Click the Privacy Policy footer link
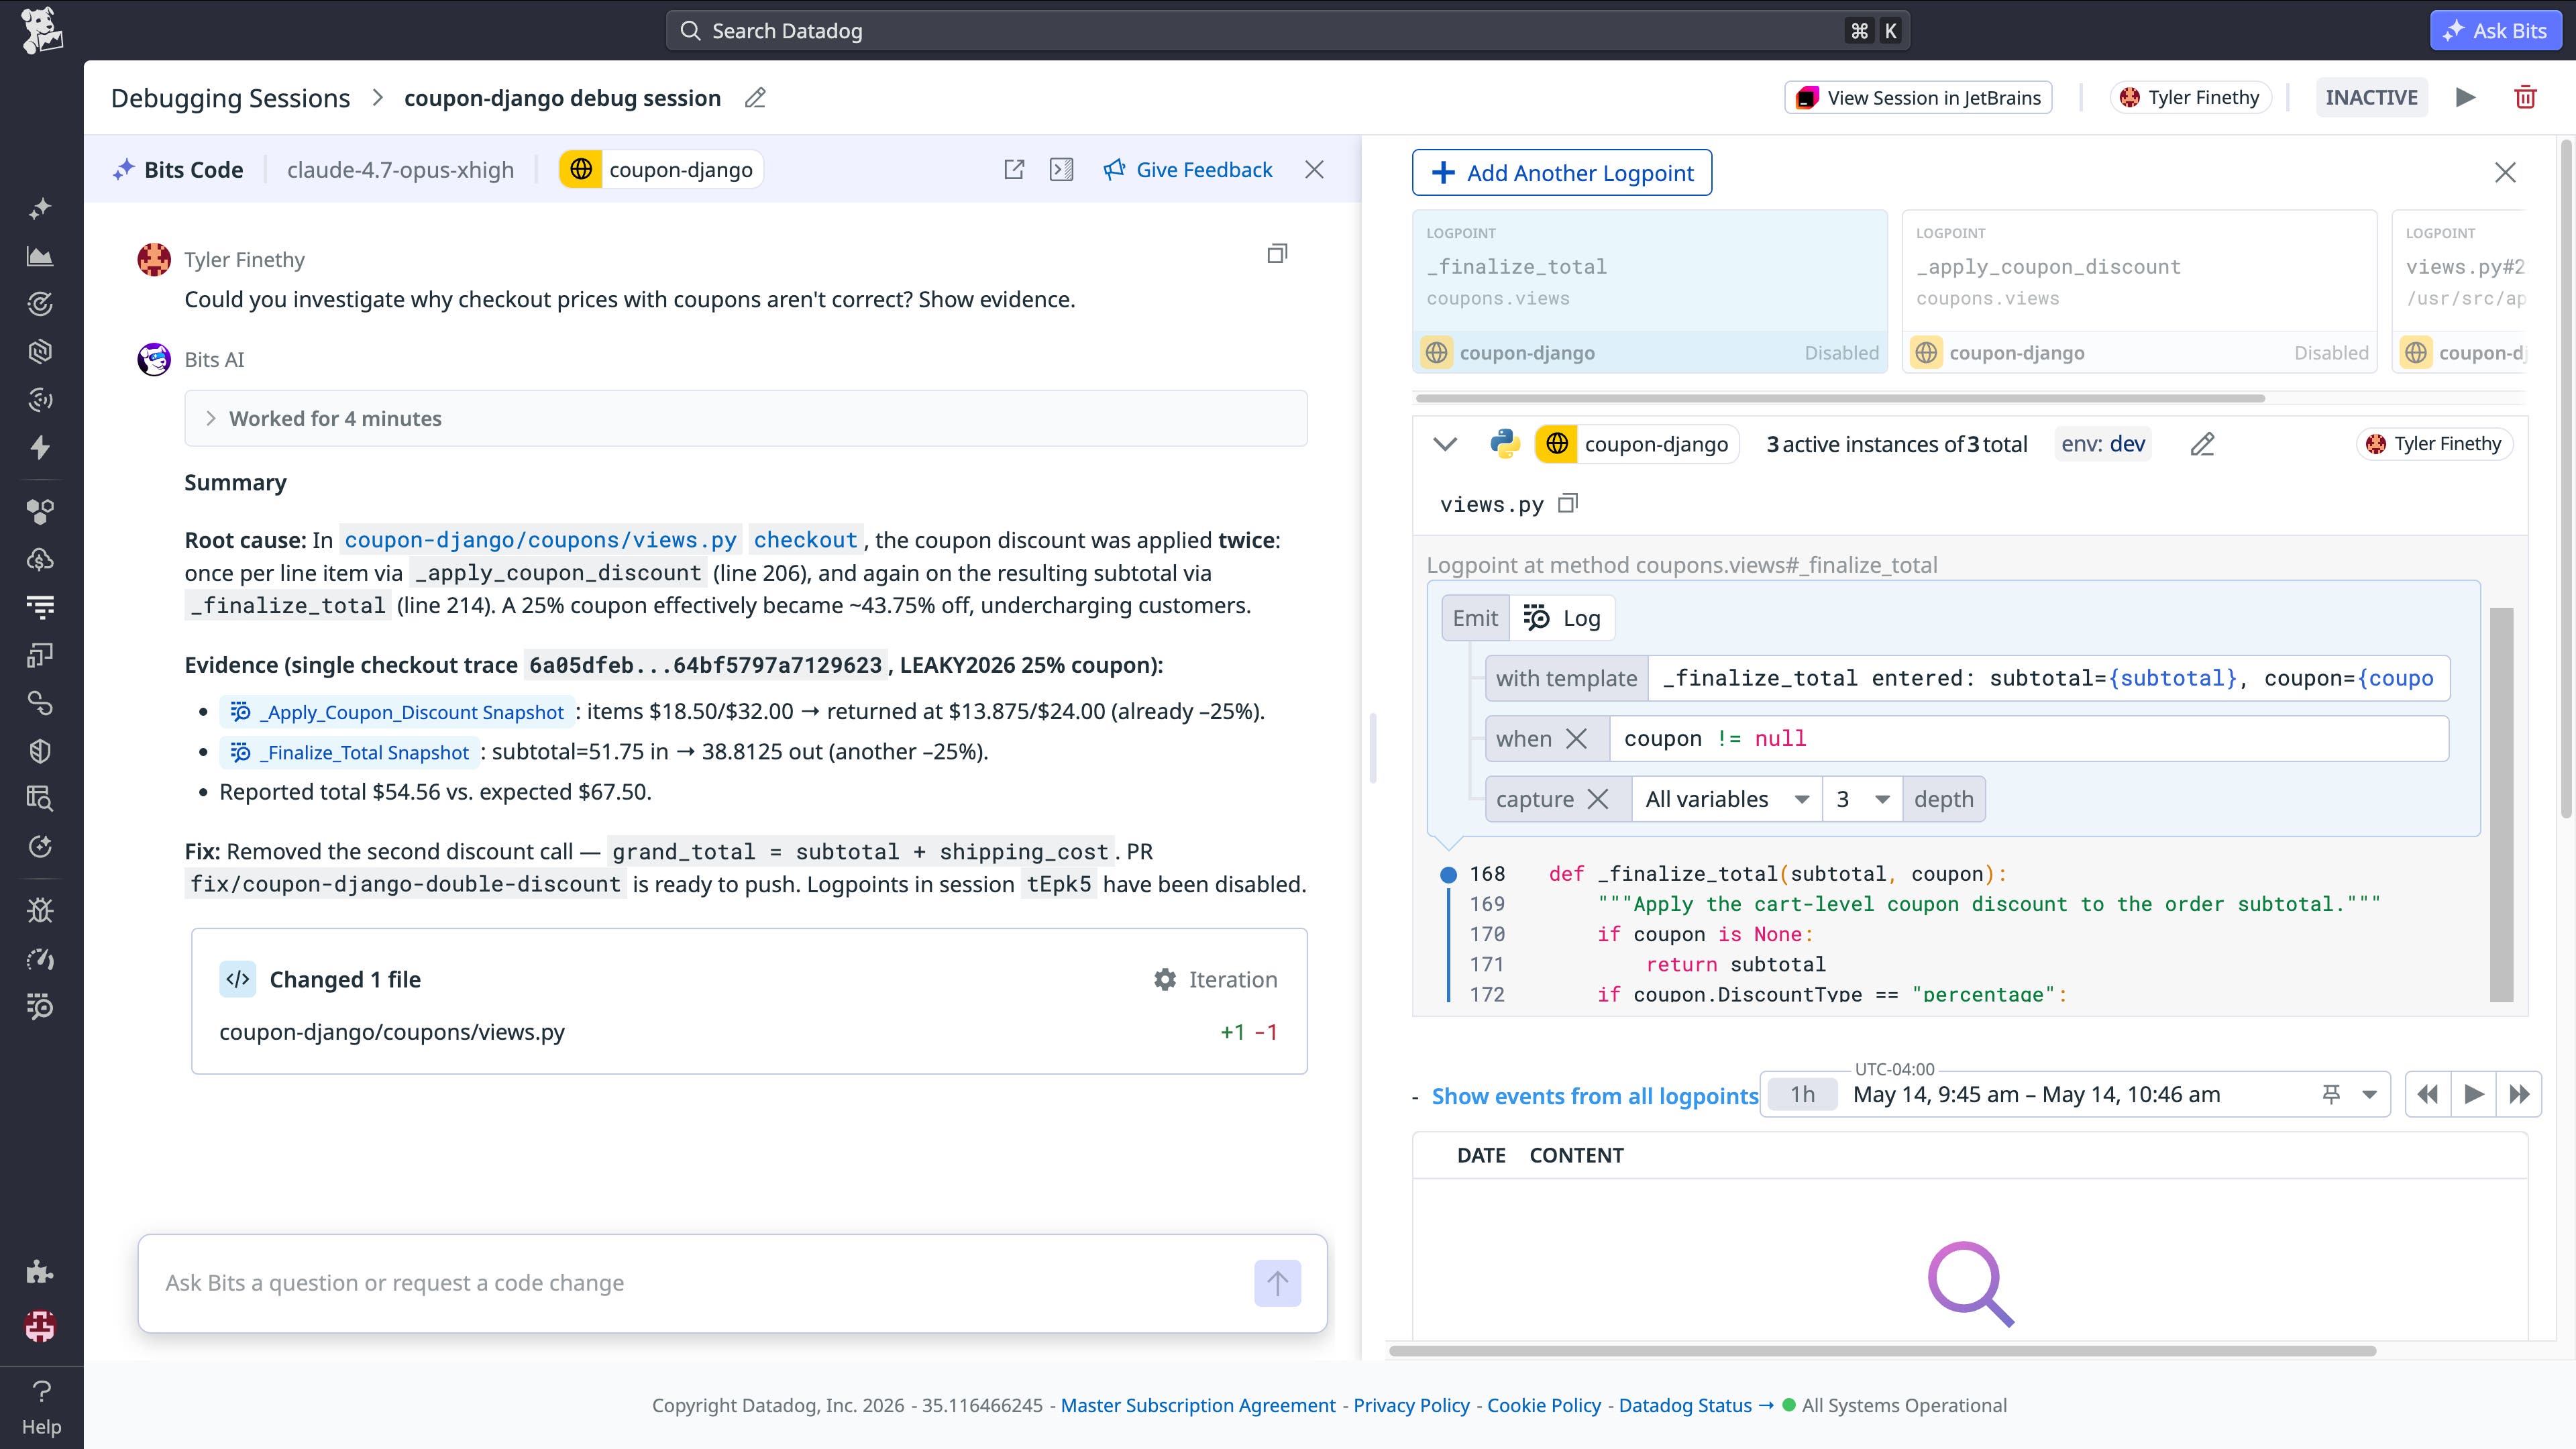The height and width of the screenshot is (1449, 2576). point(1411,1405)
